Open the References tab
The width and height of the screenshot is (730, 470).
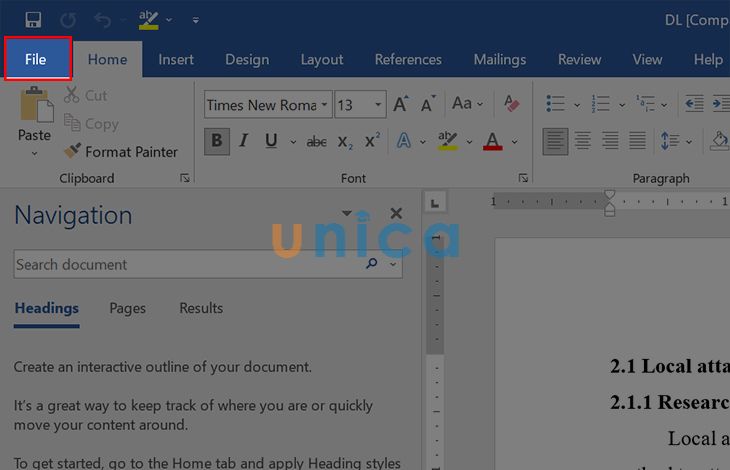[x=408, y=60]
